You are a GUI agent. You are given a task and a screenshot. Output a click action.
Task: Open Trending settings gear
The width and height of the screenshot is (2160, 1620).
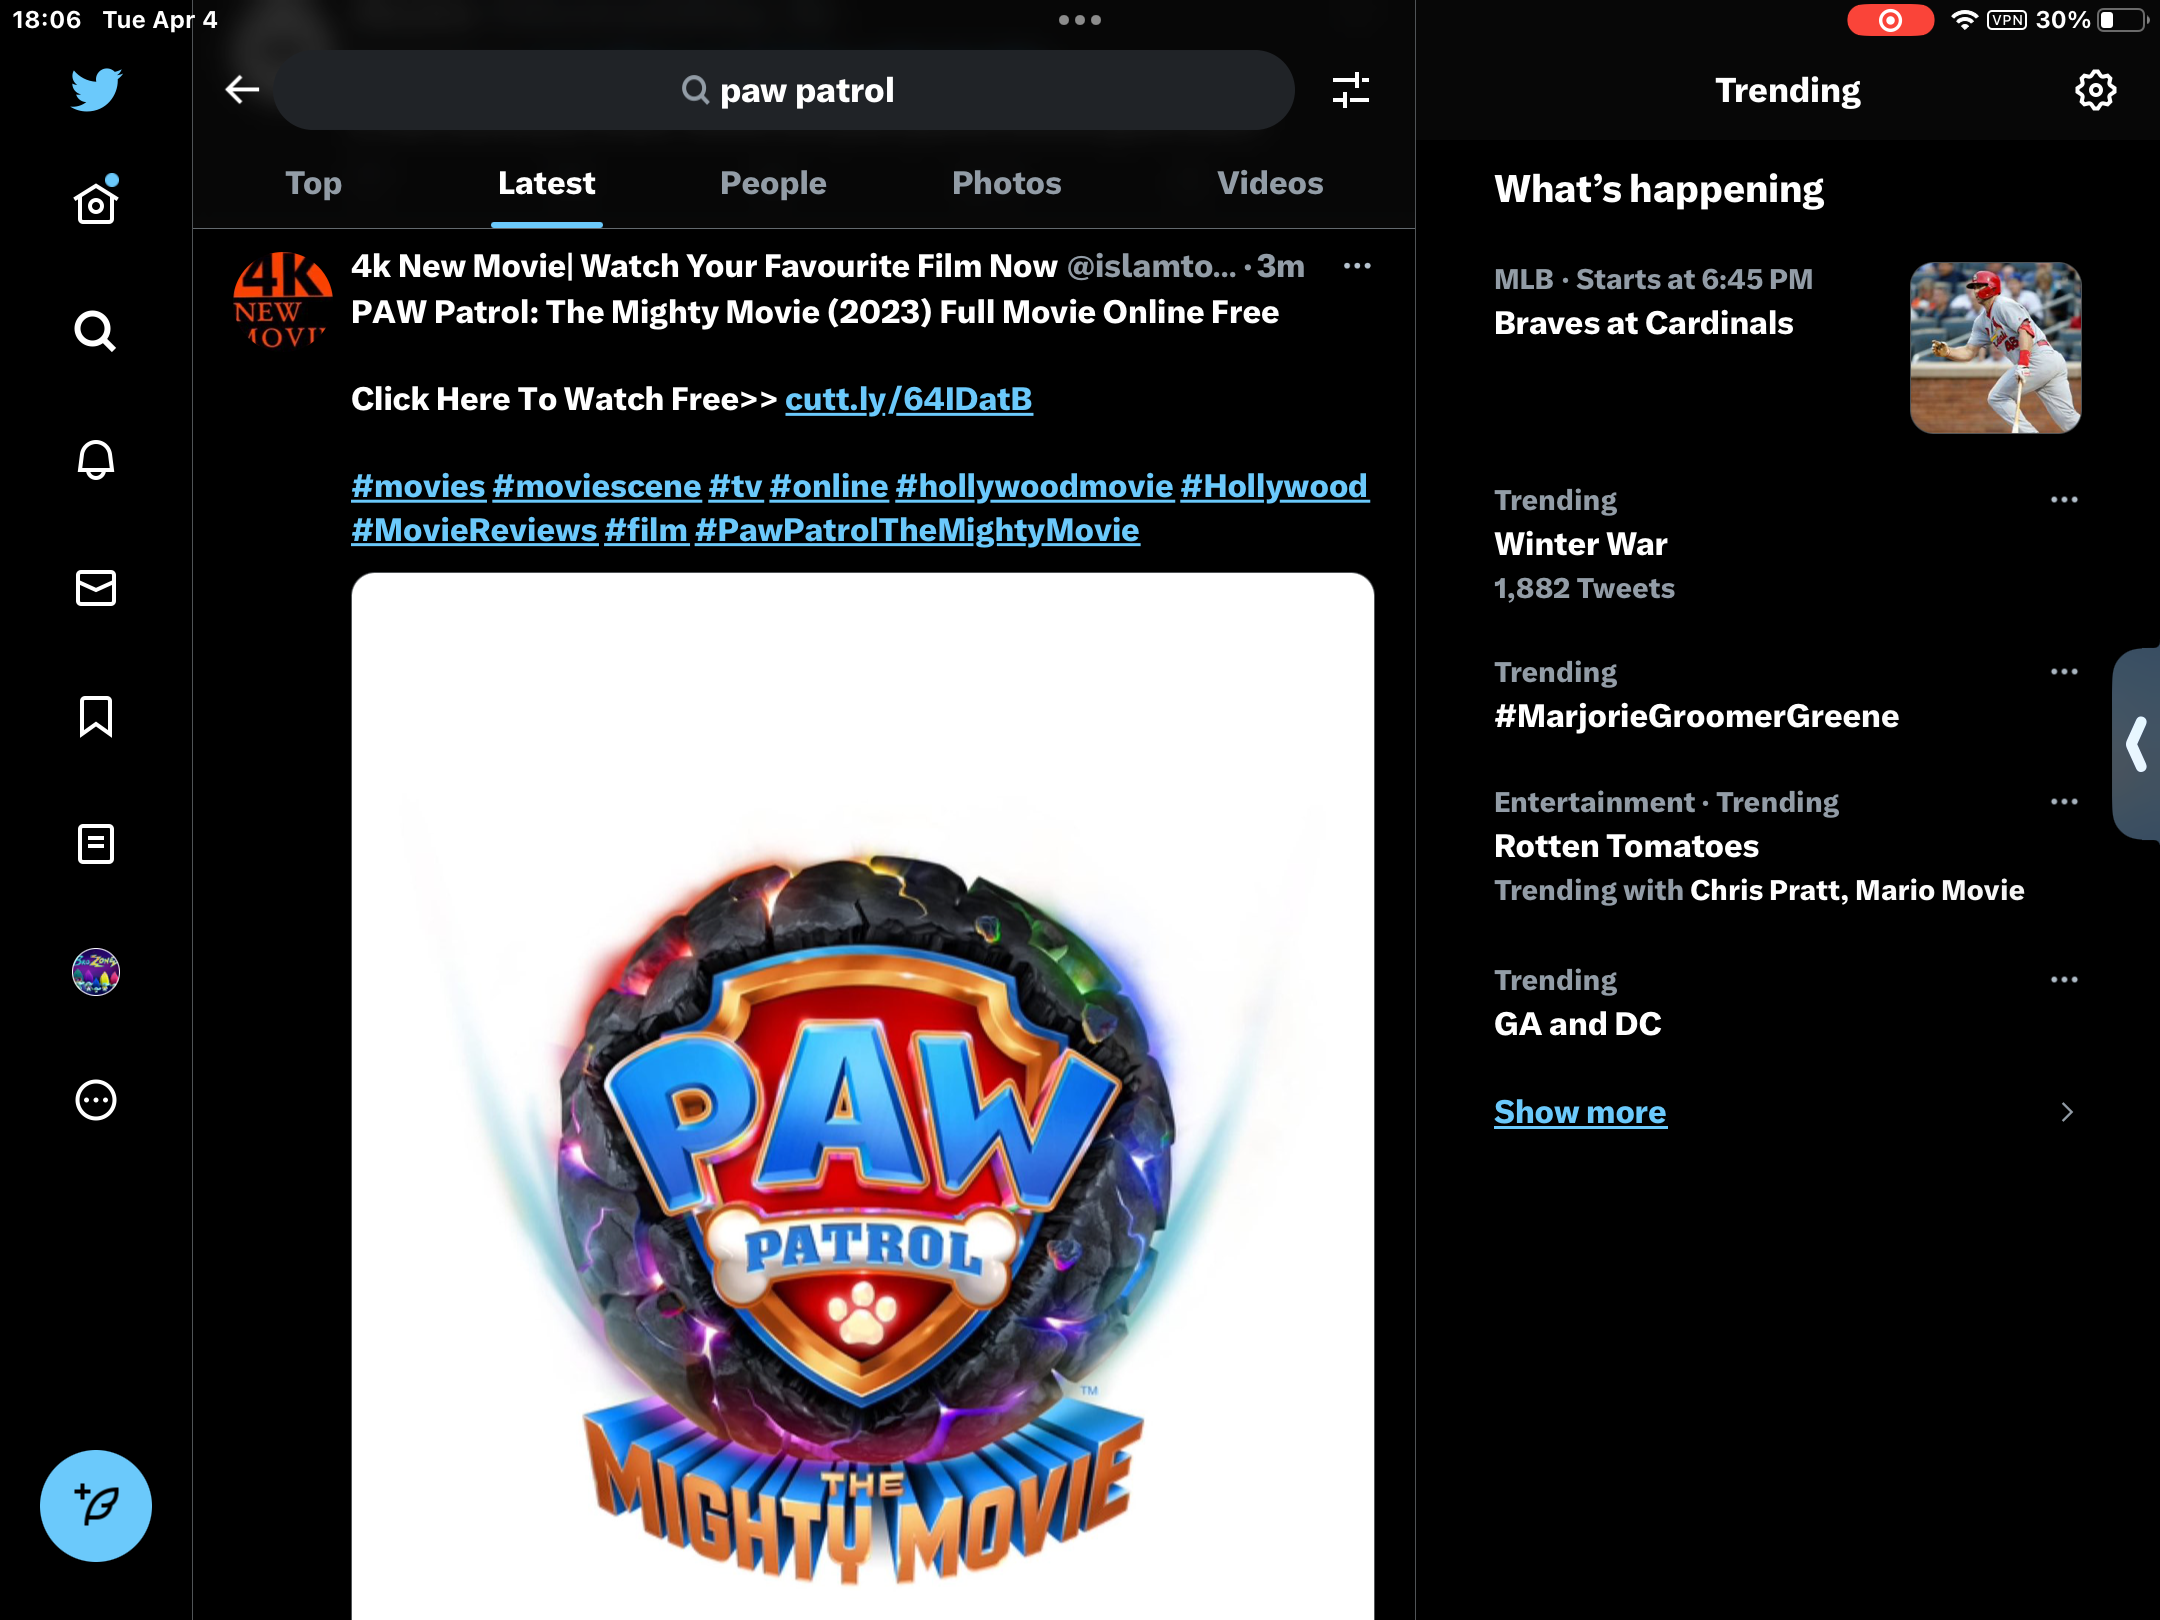click(x=2095, y=90)
